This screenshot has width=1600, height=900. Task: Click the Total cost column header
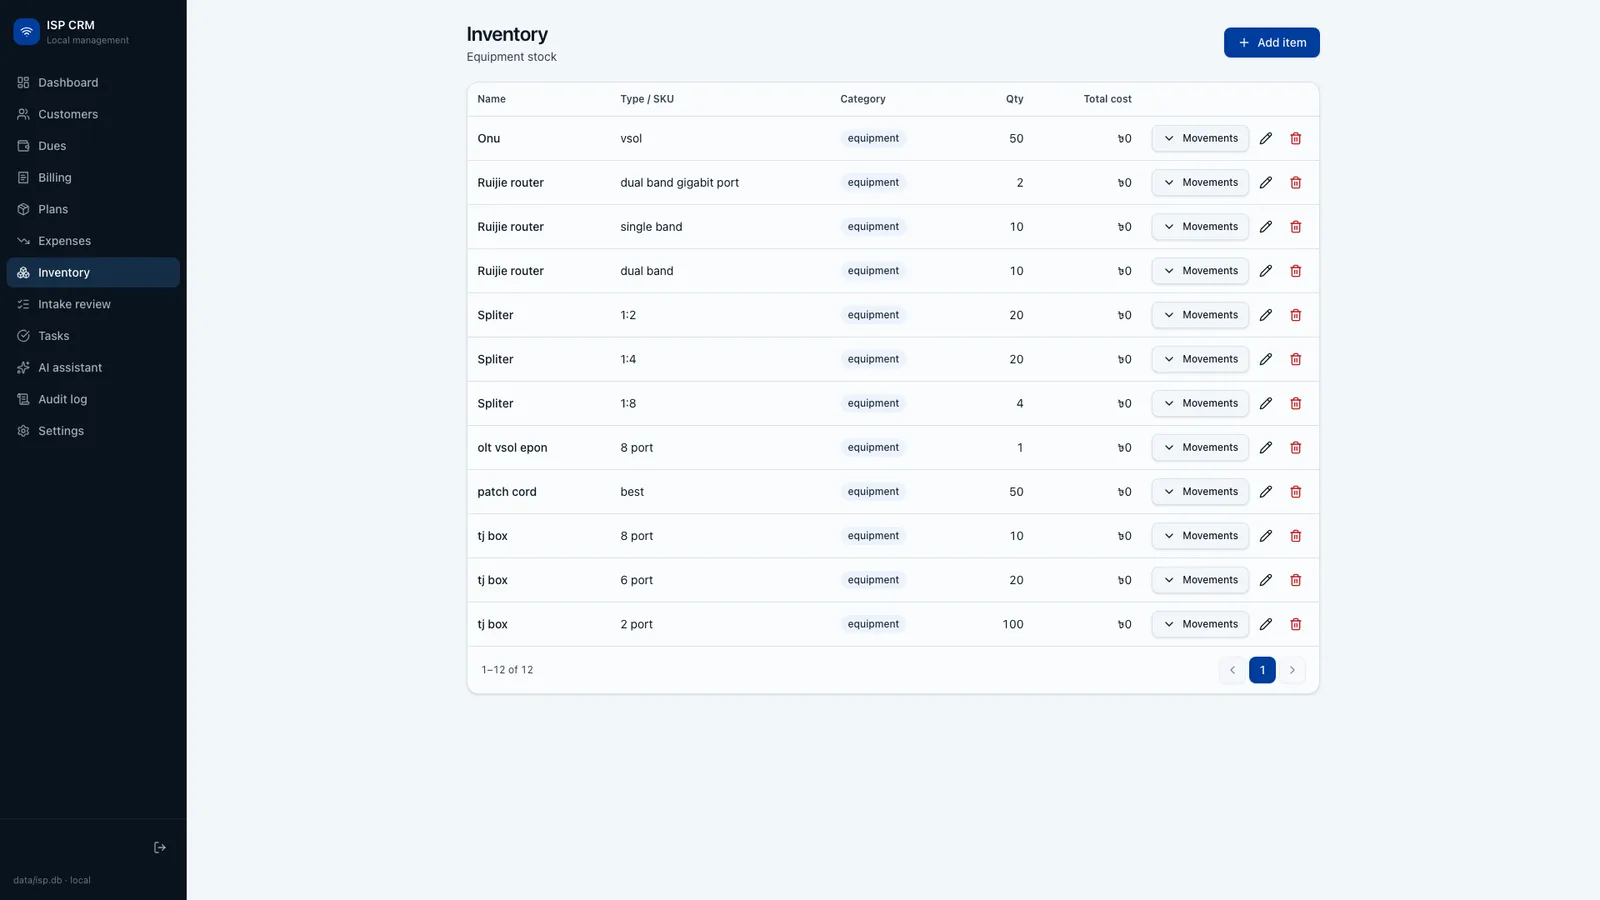tap(1107, 99)
